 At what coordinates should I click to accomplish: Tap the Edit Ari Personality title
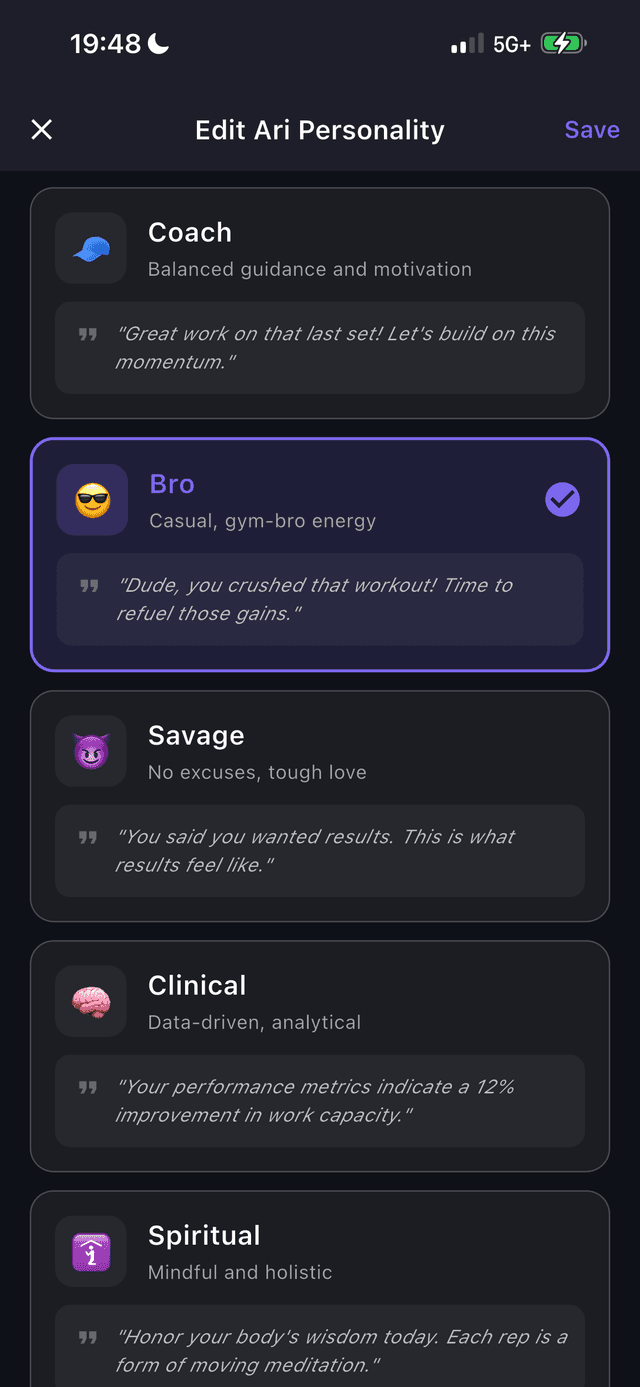click(x=319, y=129)
